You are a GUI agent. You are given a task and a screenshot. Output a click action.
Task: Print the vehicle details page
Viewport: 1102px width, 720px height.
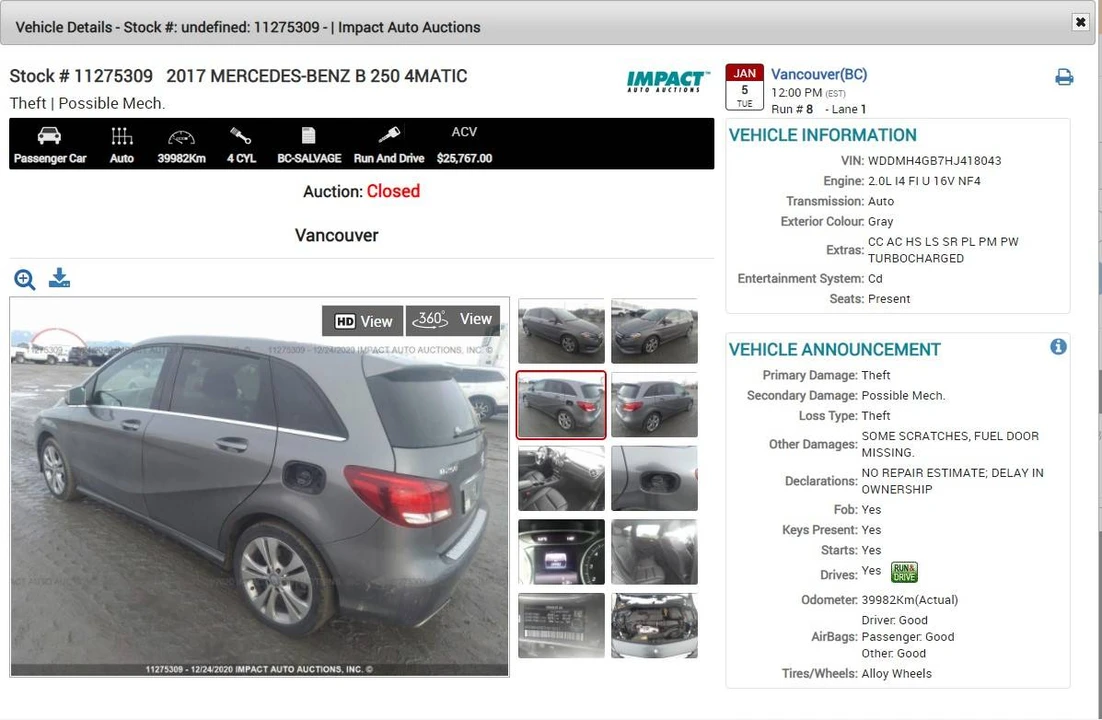(1064, 77)
